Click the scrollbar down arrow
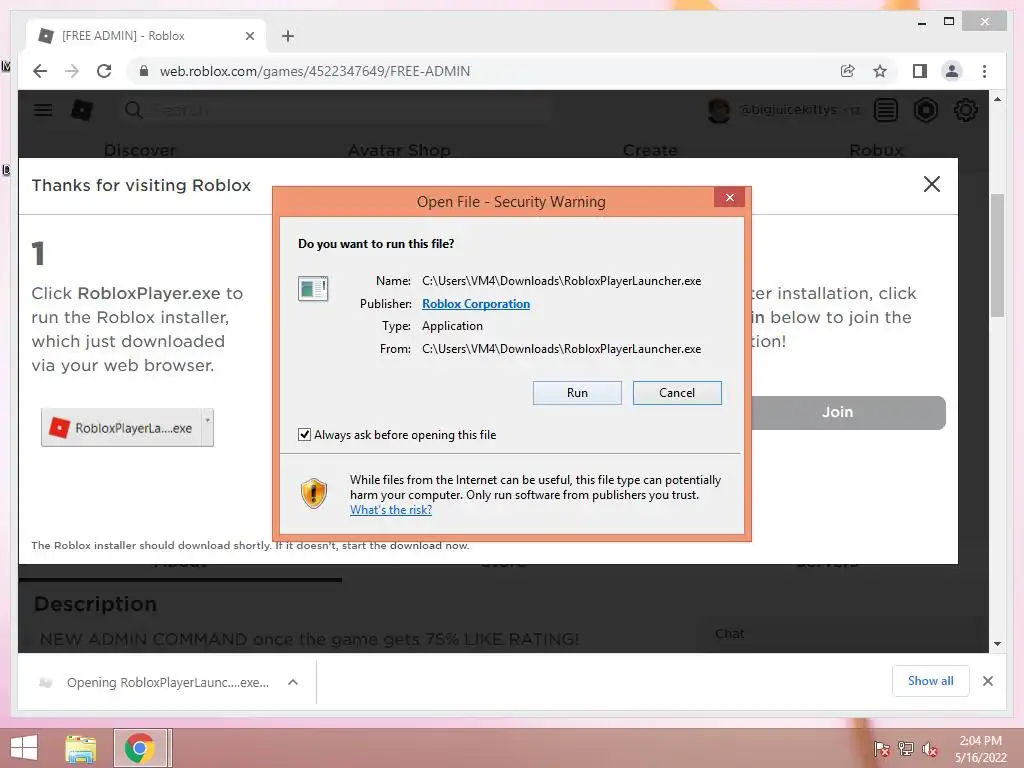This screenshot has height=768, width=1024. pyautogui.click(x=997, y=644)
